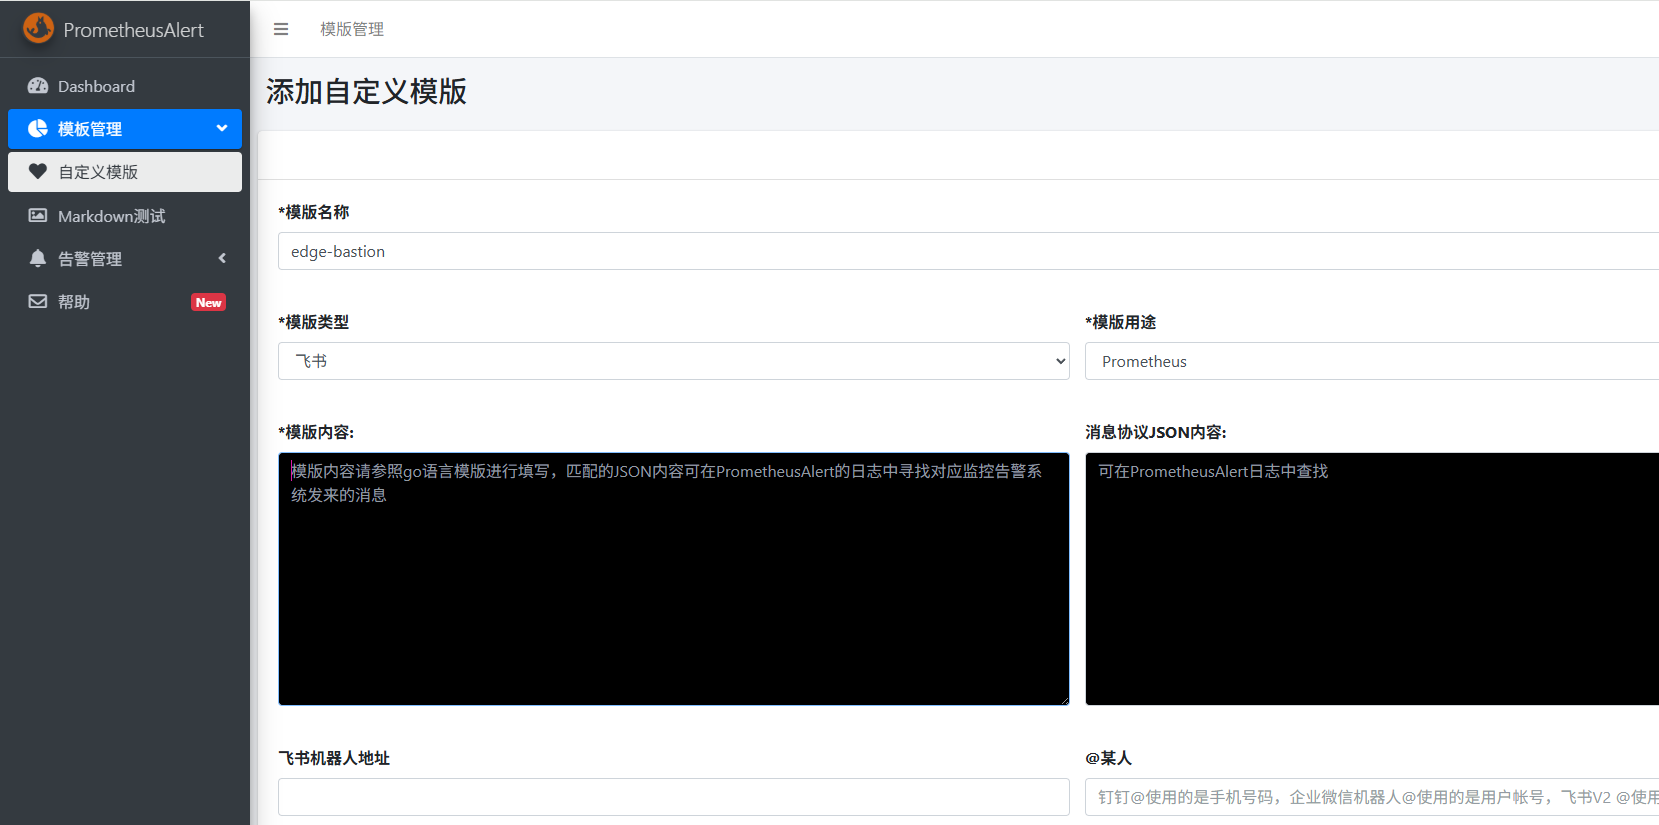This screenshot has width=1659, height=825.
Task: Click the 添加自定义模版 page heading
Action: (x=366, y=92)
